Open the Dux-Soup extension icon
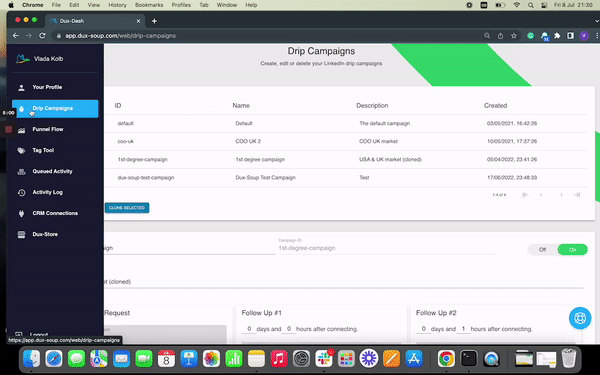Viewport: 600px width, 375px height. [544, 36]
